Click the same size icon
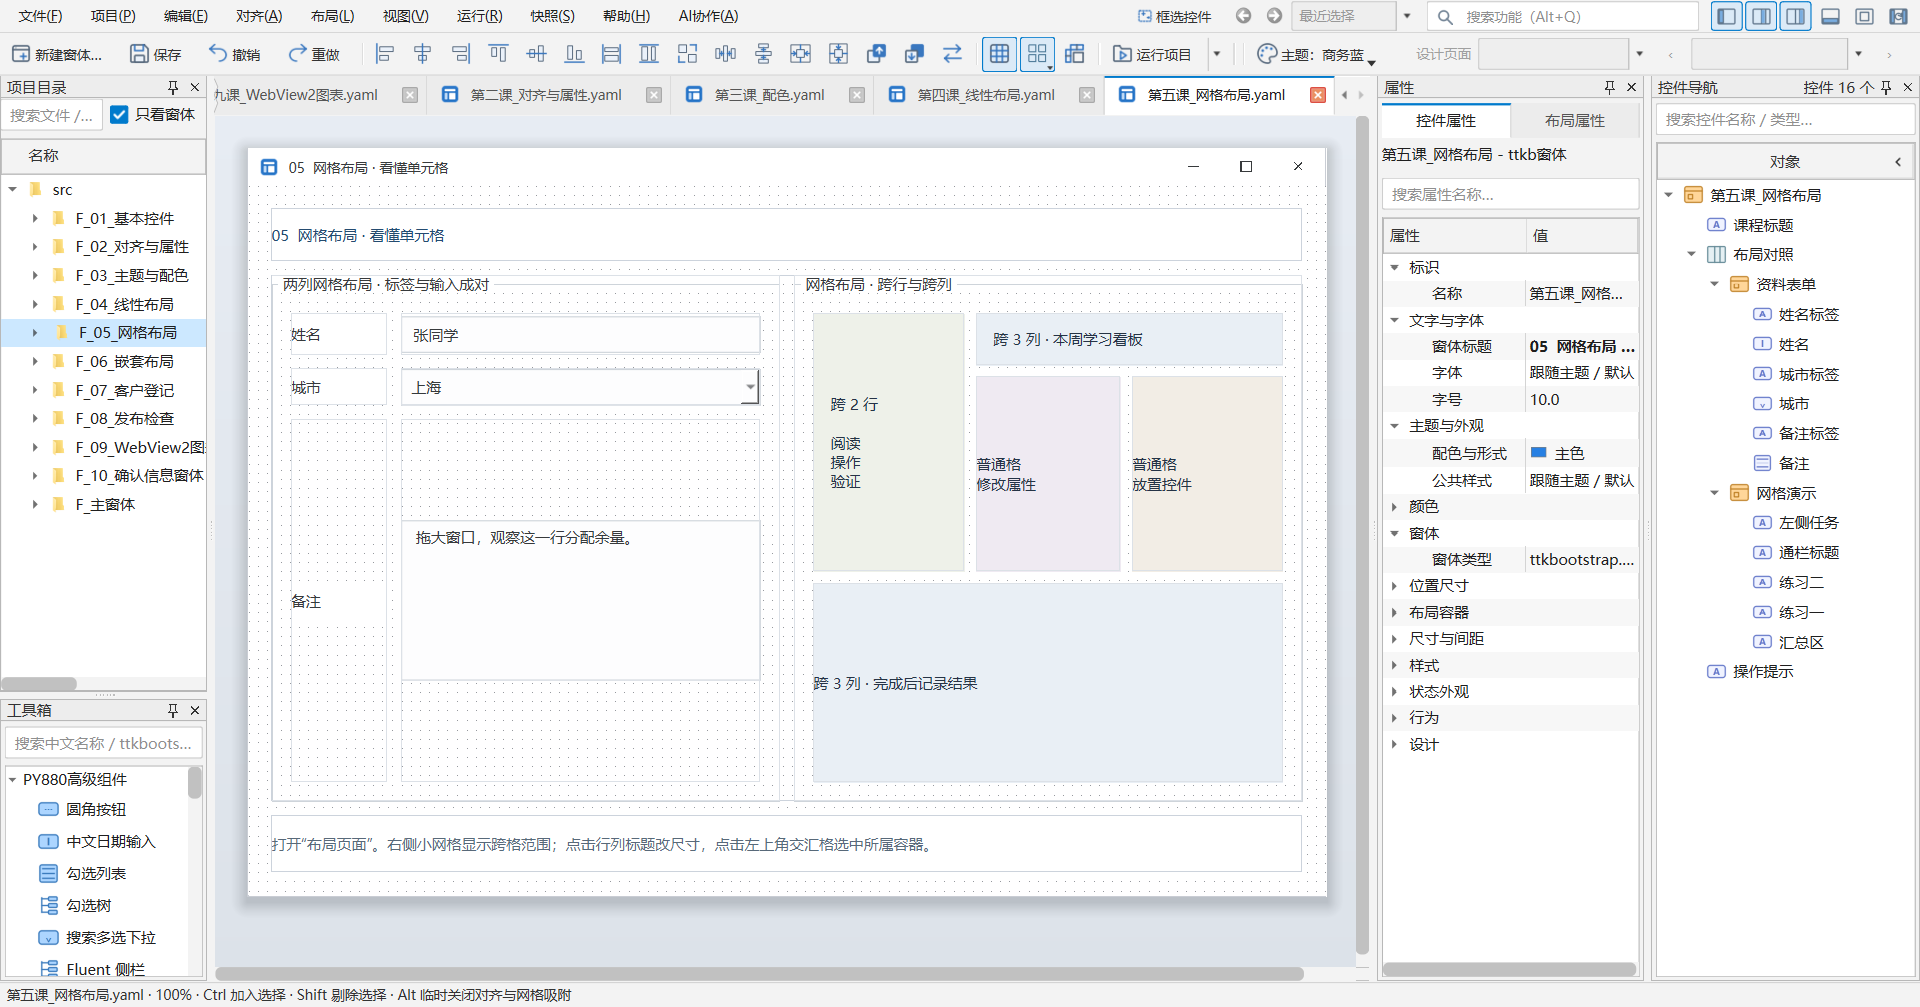 coord(687,54)
